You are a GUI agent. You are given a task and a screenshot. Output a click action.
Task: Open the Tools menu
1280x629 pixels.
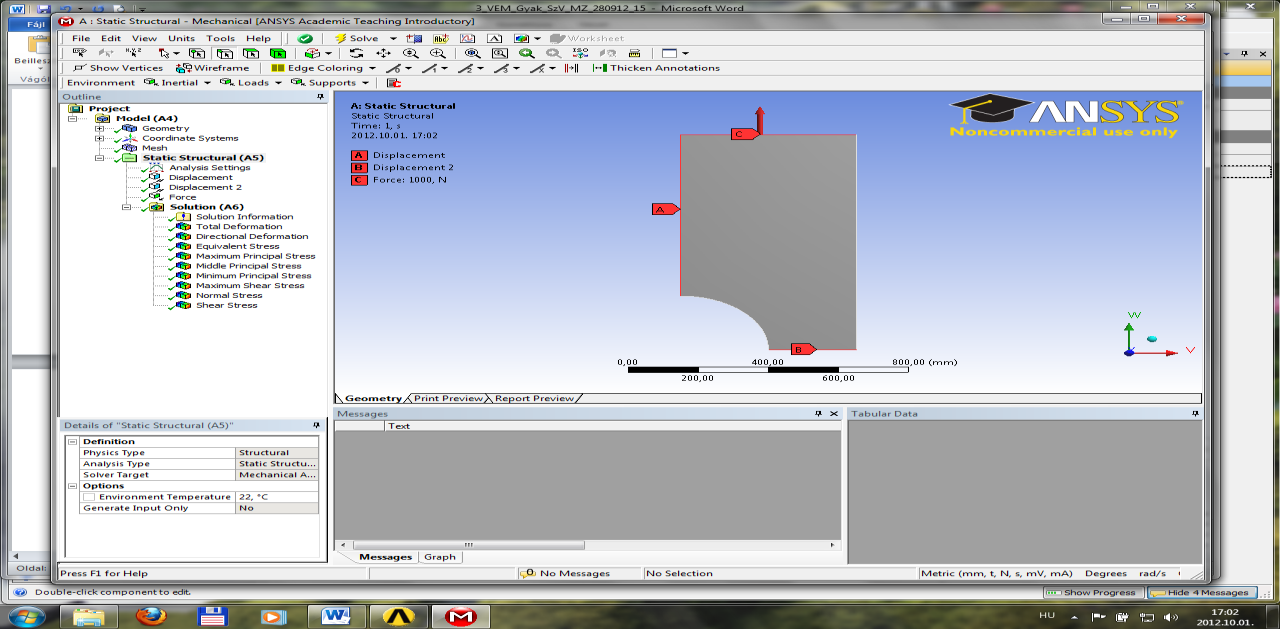(x=220, y=38)
